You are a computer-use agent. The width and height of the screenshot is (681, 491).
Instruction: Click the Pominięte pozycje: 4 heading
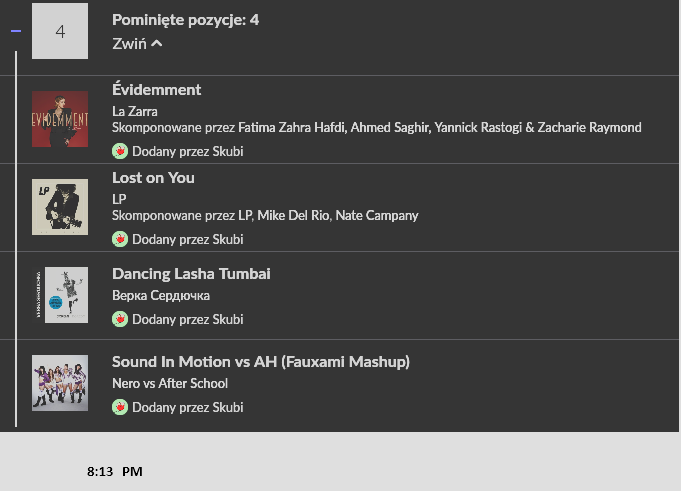click(x=185, y=20)
